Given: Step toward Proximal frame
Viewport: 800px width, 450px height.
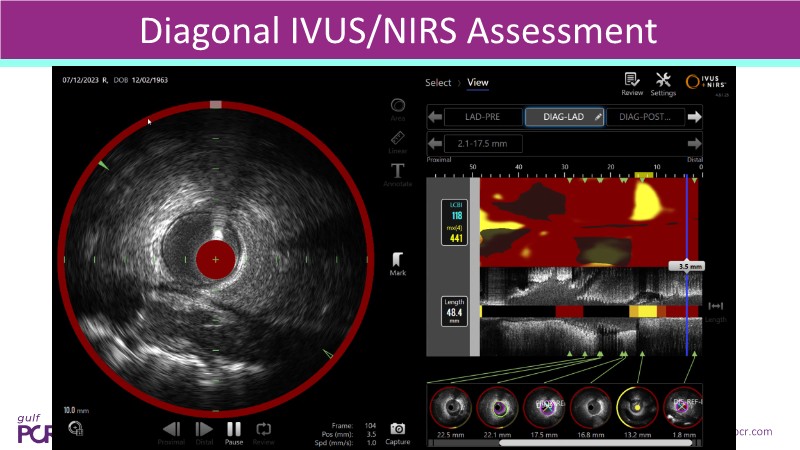Looking at the screenshot, I should tap(171, 430).
